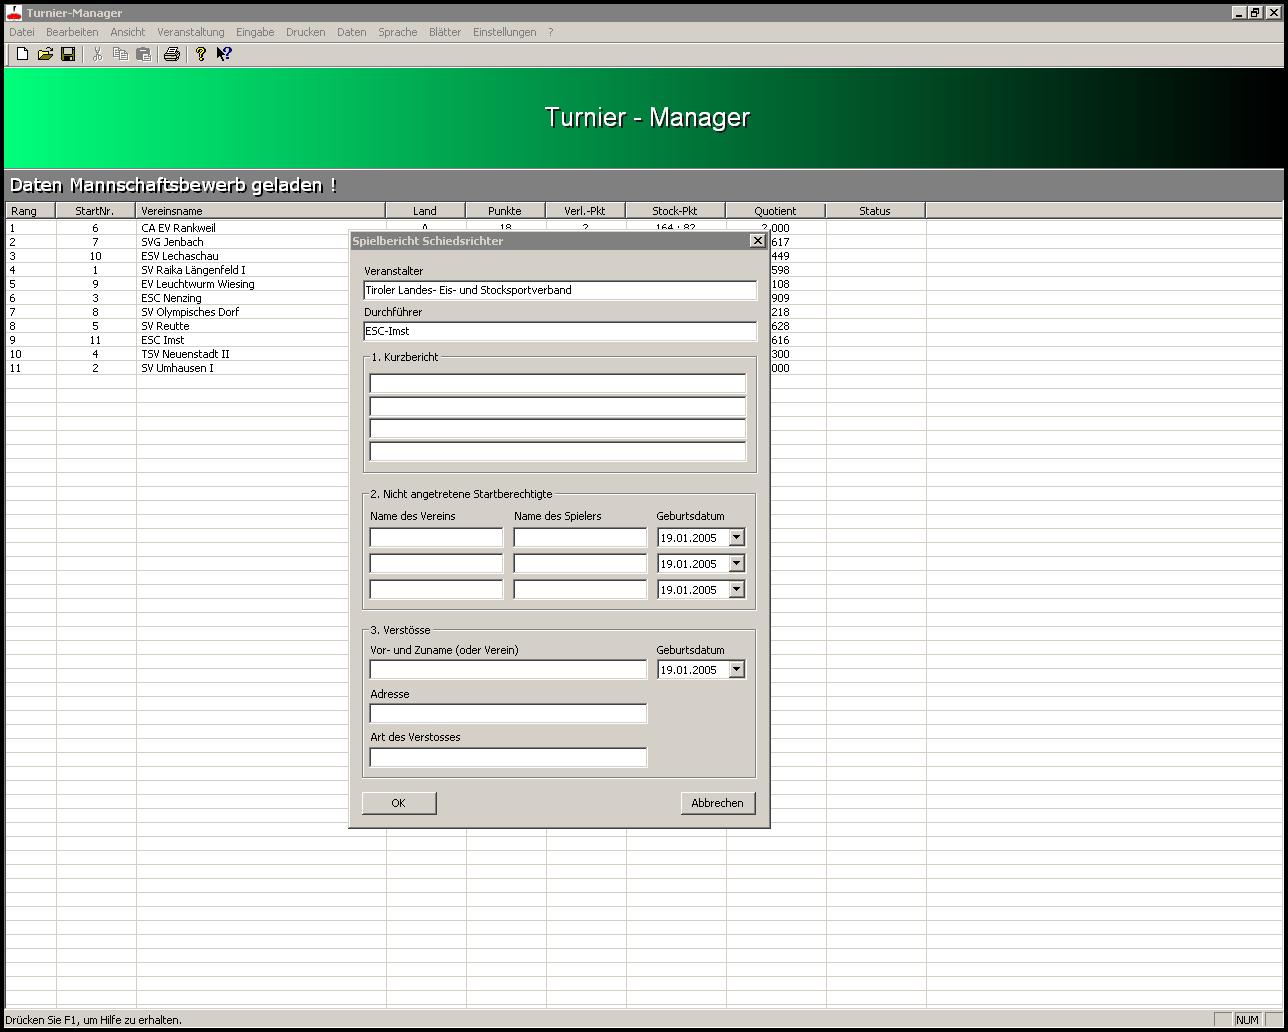Viewport: 1288px width, 1032px height.
Task: Open the Veranstaltung menu
Action: click(191, 32)
